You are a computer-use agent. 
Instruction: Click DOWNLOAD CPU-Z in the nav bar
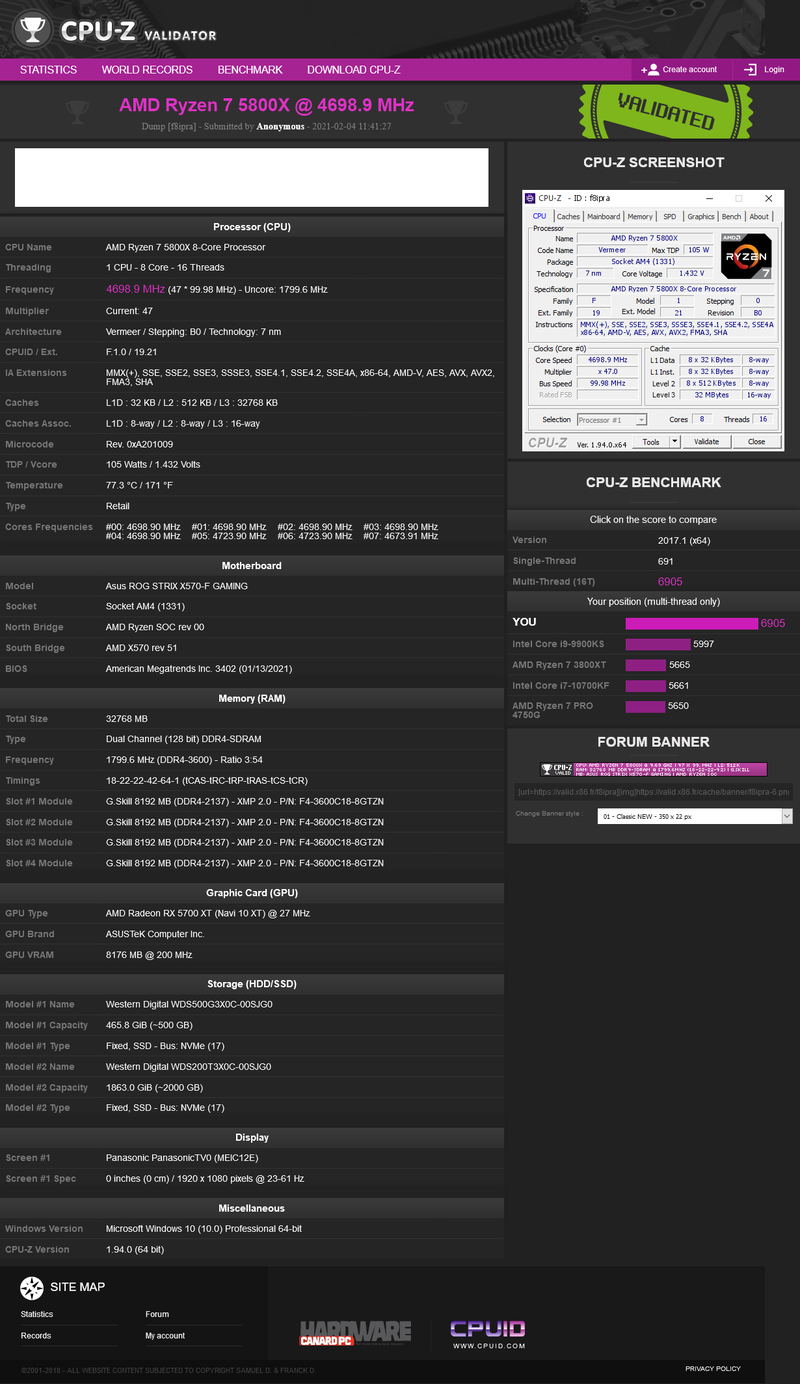(353, 70)
